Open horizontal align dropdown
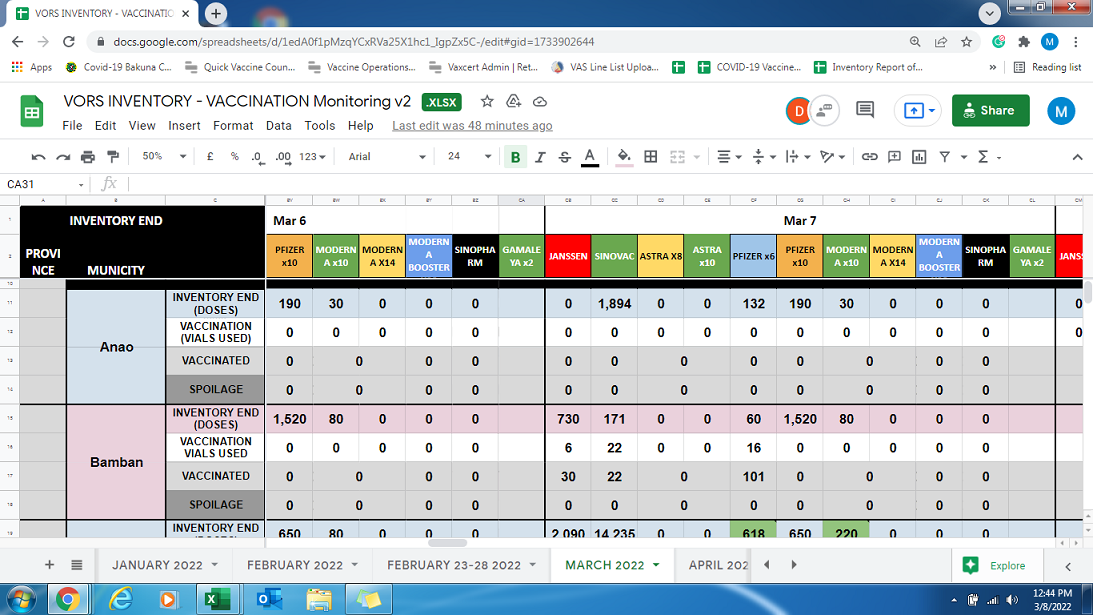The width and height of the screenshot is (1093, 615). pos(729,157)
